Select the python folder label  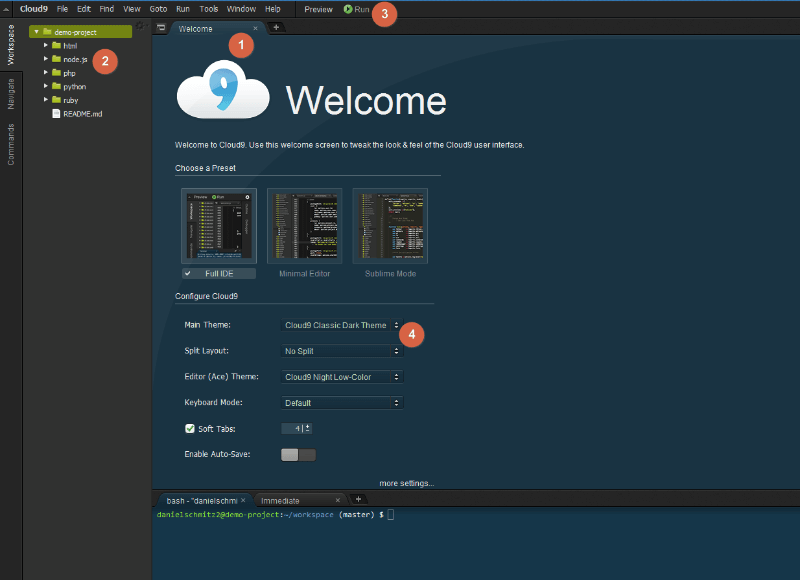[74, 87]
